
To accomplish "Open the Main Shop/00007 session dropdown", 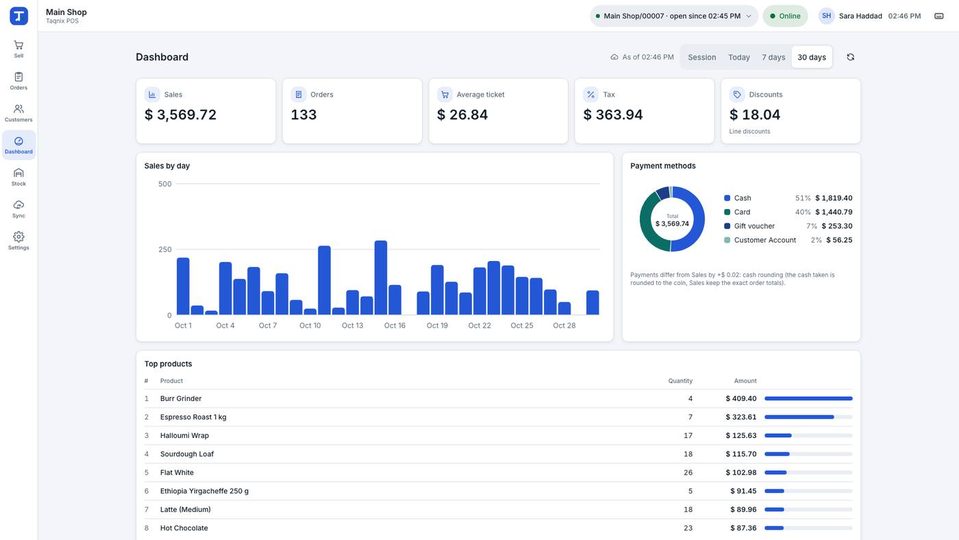I will (x=674, y=16).
